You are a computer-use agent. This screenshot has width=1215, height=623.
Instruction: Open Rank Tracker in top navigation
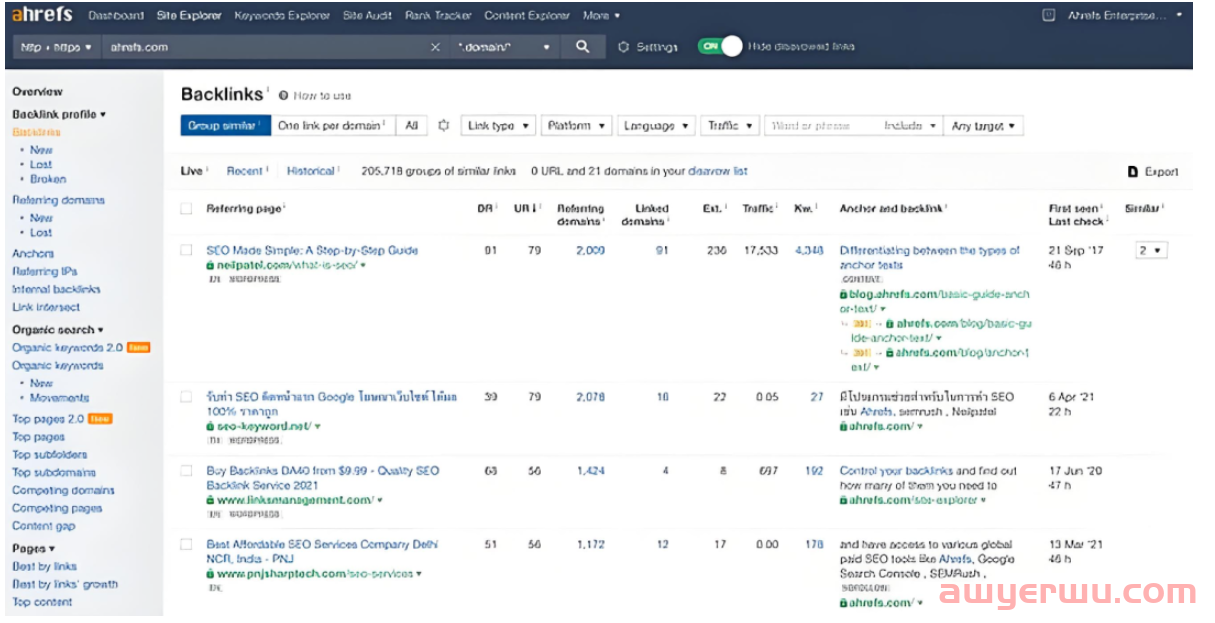point(439,16)
